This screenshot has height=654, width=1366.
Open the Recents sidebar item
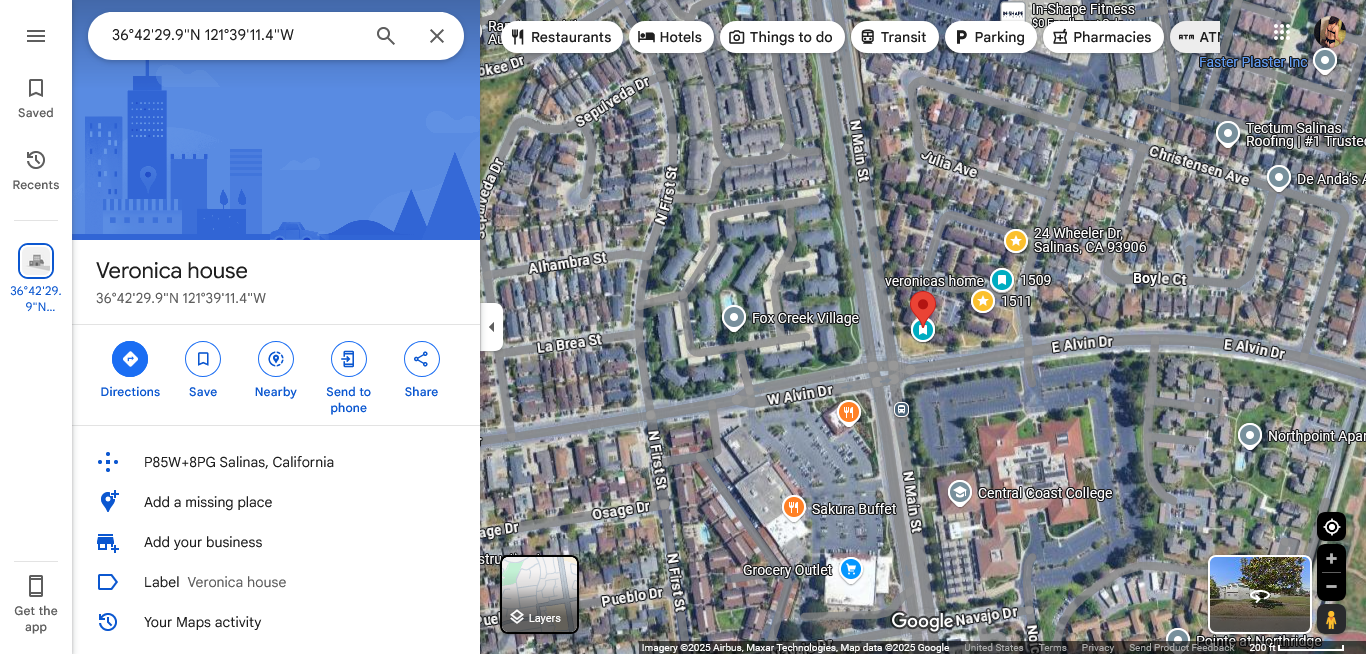[x=36, y=170]
